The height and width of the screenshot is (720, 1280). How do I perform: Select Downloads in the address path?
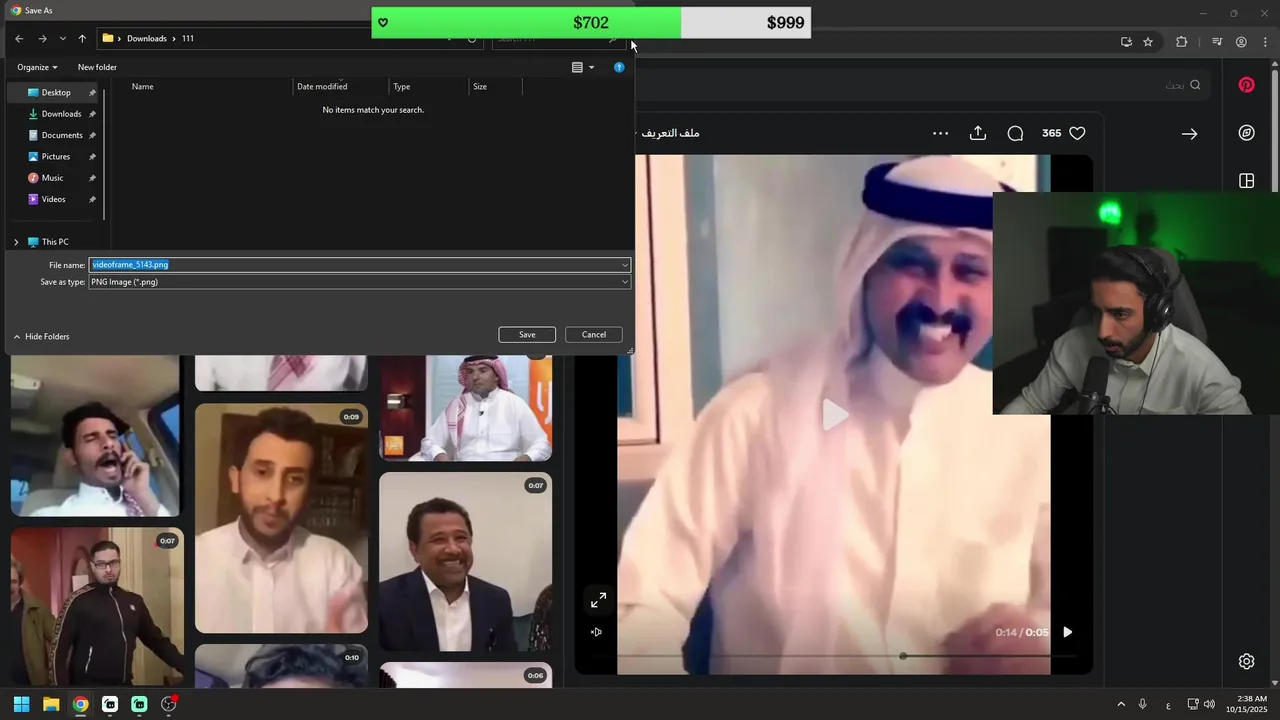(x=146, y=39)
